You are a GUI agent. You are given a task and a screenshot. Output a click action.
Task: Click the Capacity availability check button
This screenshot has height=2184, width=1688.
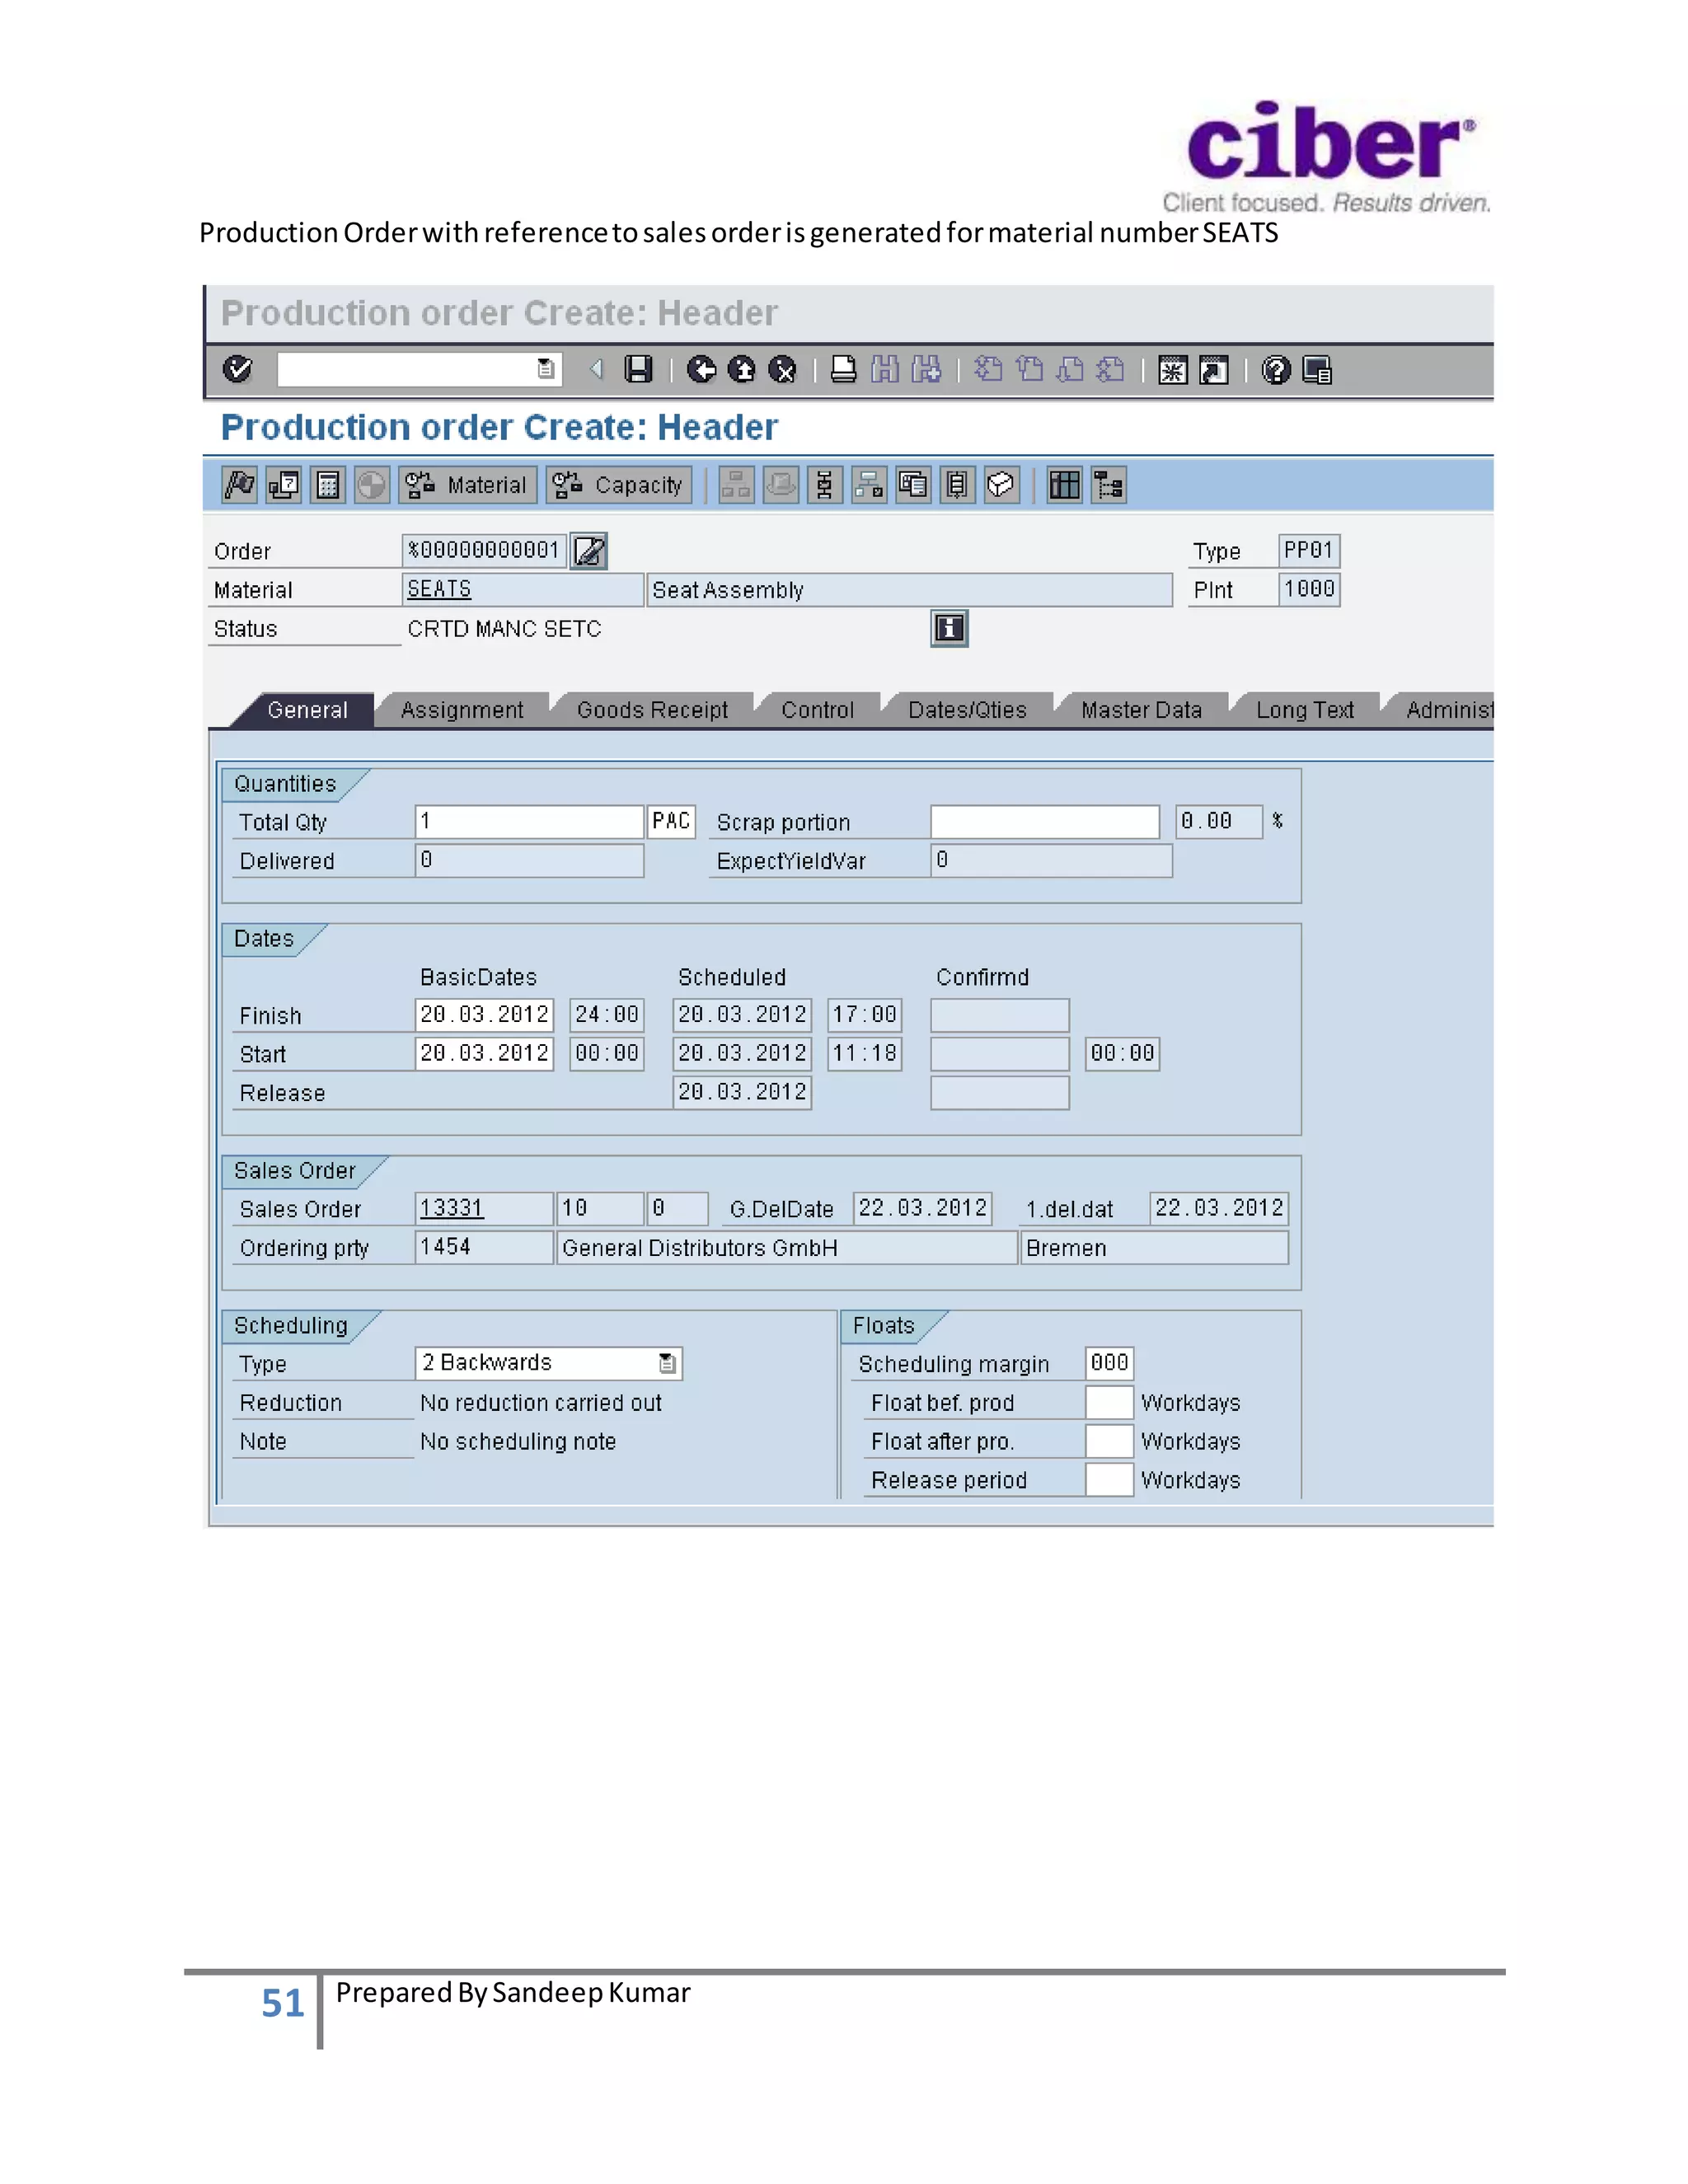(x=619, y=485)
